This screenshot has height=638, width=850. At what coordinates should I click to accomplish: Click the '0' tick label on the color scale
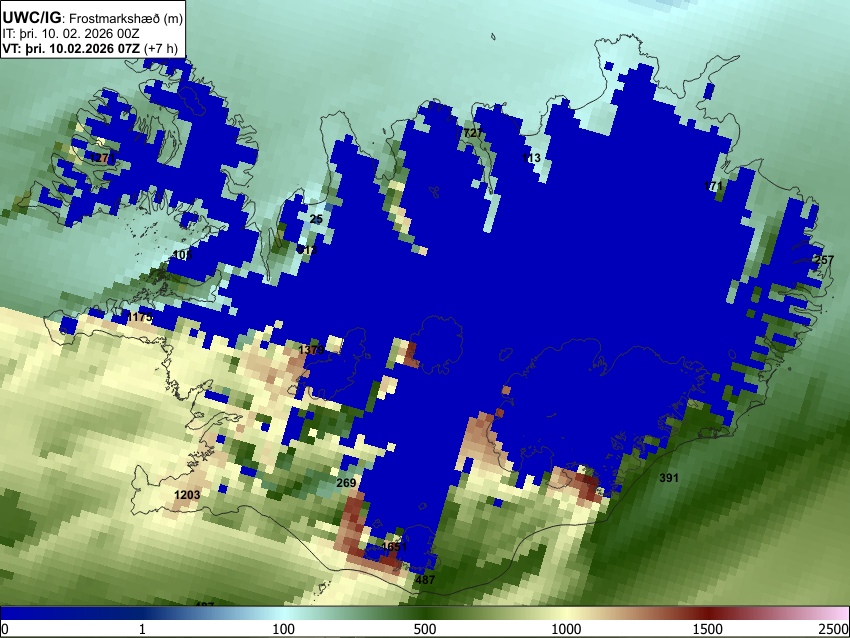point(5,629)
